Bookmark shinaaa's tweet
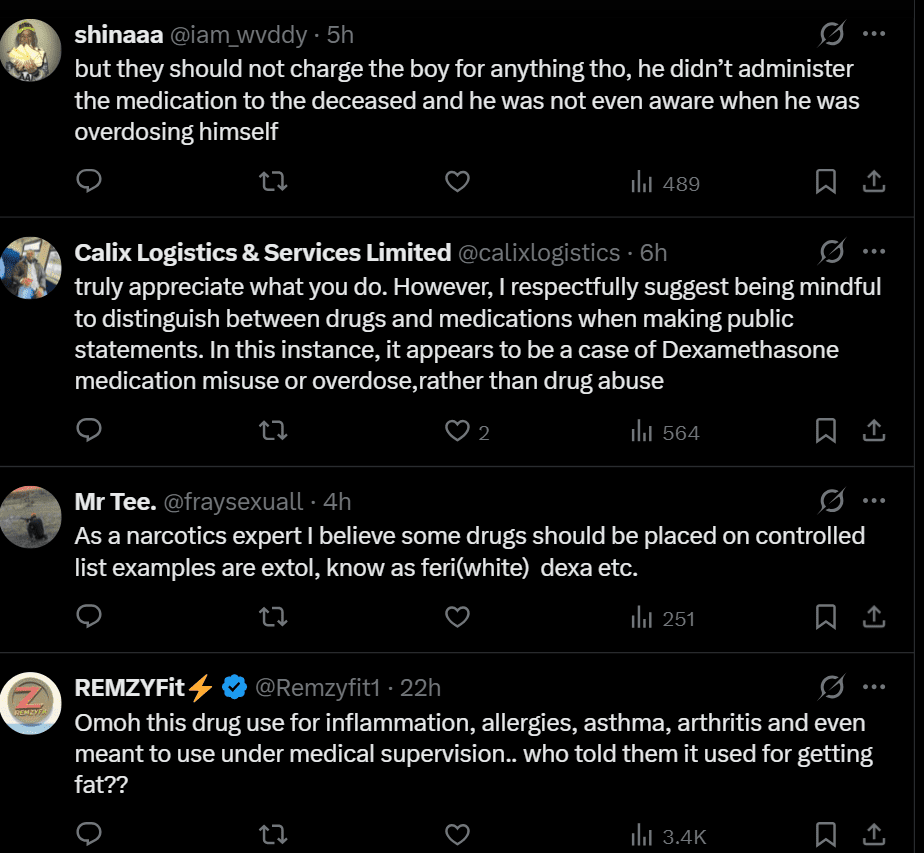Viewport: 924px width, 853px height. coord(826,182)
